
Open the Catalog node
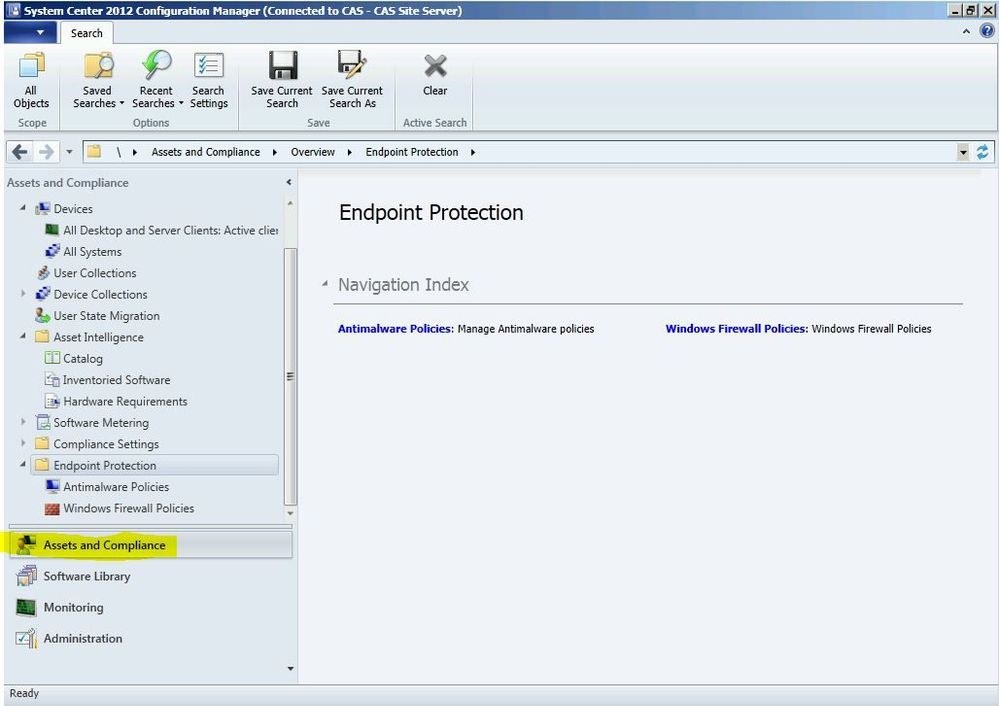click(x=74, y=358)
